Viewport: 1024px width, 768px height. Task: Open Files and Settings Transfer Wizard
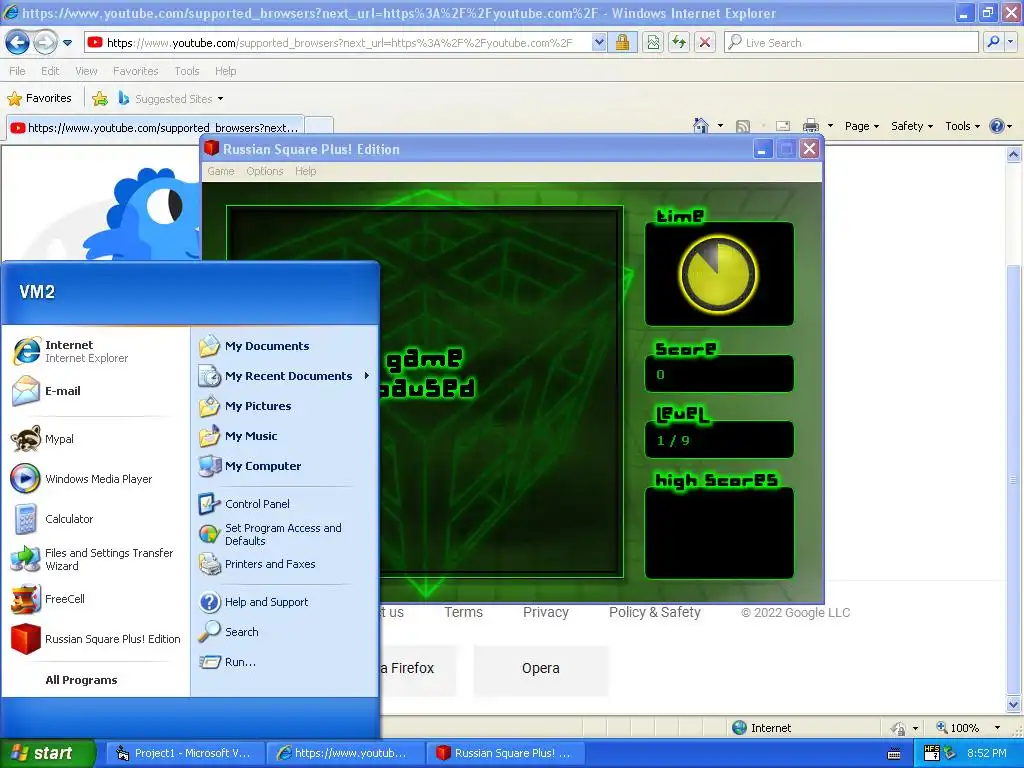(x=97, y=560)
